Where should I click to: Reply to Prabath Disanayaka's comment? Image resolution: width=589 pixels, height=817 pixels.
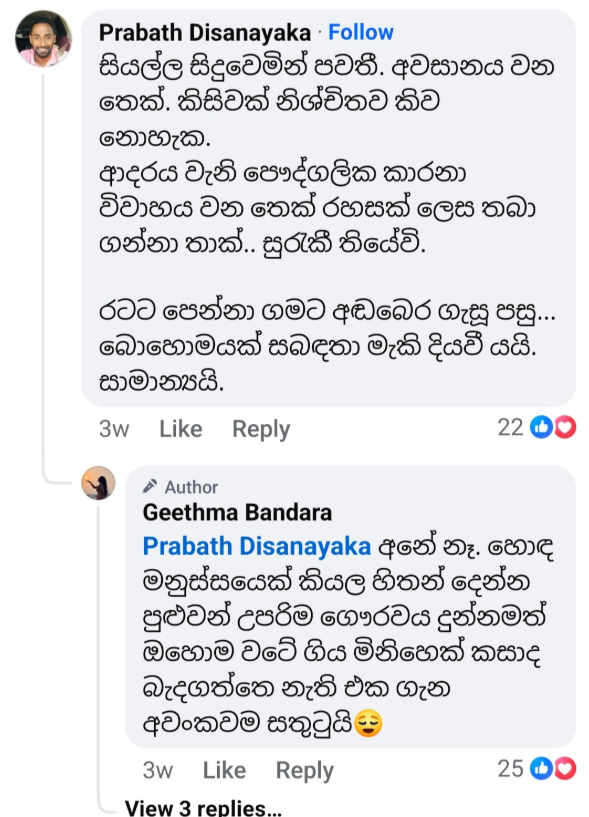261,429
